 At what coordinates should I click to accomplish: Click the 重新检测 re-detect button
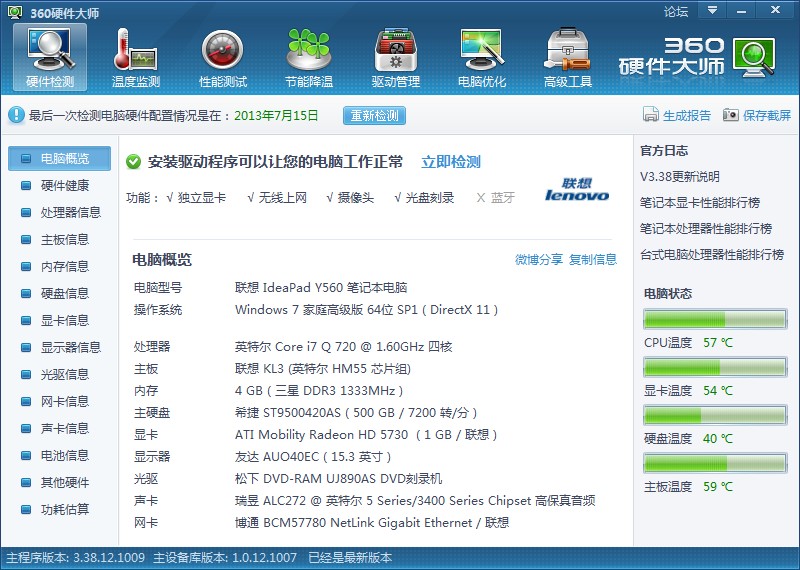coord(375,115)
